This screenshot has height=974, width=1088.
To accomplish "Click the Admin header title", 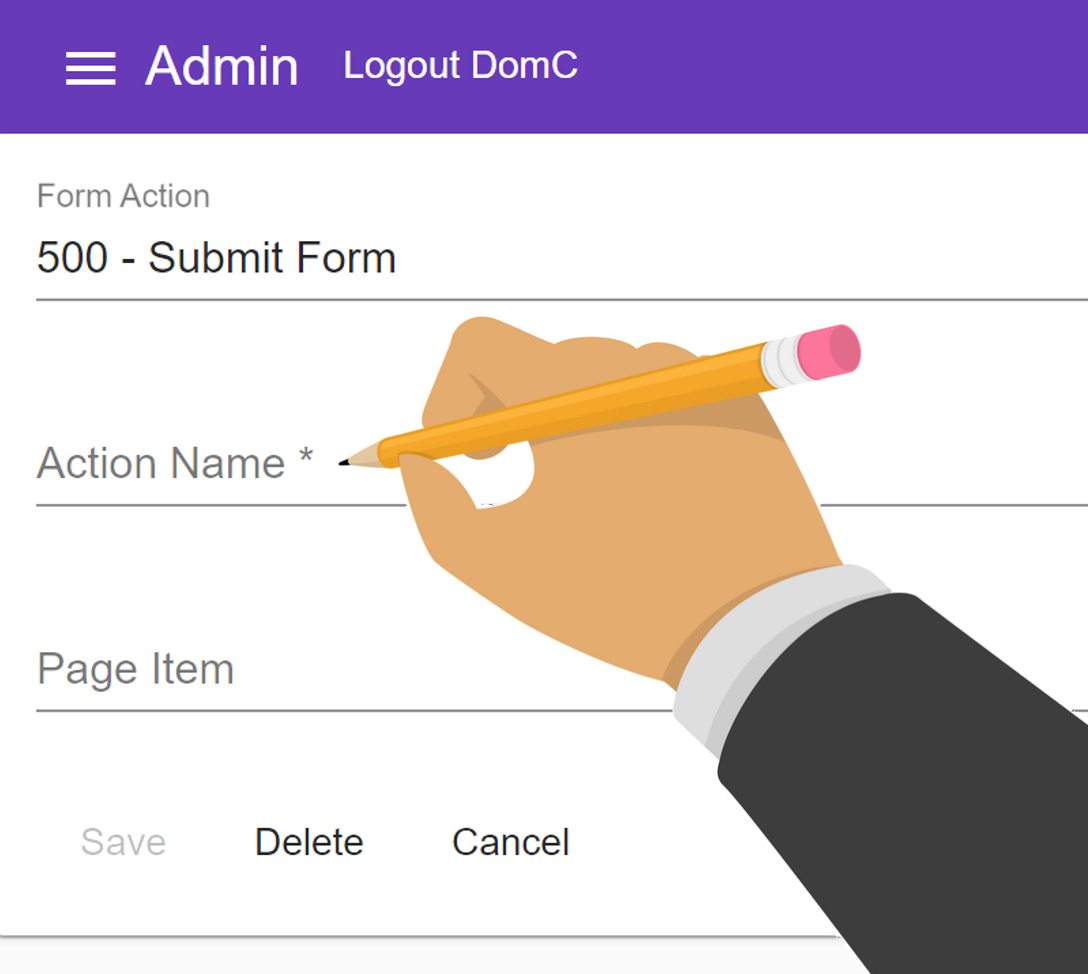I will pyautogui.click(x=222, y=67).
